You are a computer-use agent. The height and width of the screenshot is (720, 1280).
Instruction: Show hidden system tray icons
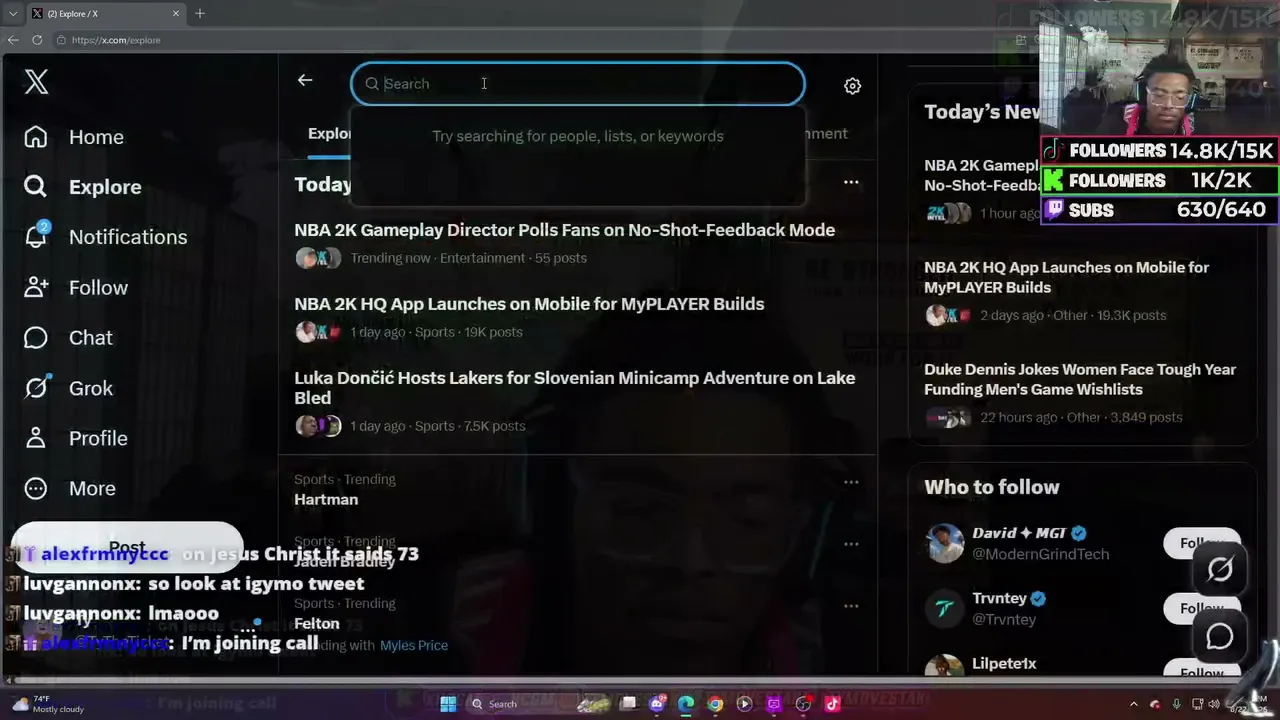(1133, 704)
